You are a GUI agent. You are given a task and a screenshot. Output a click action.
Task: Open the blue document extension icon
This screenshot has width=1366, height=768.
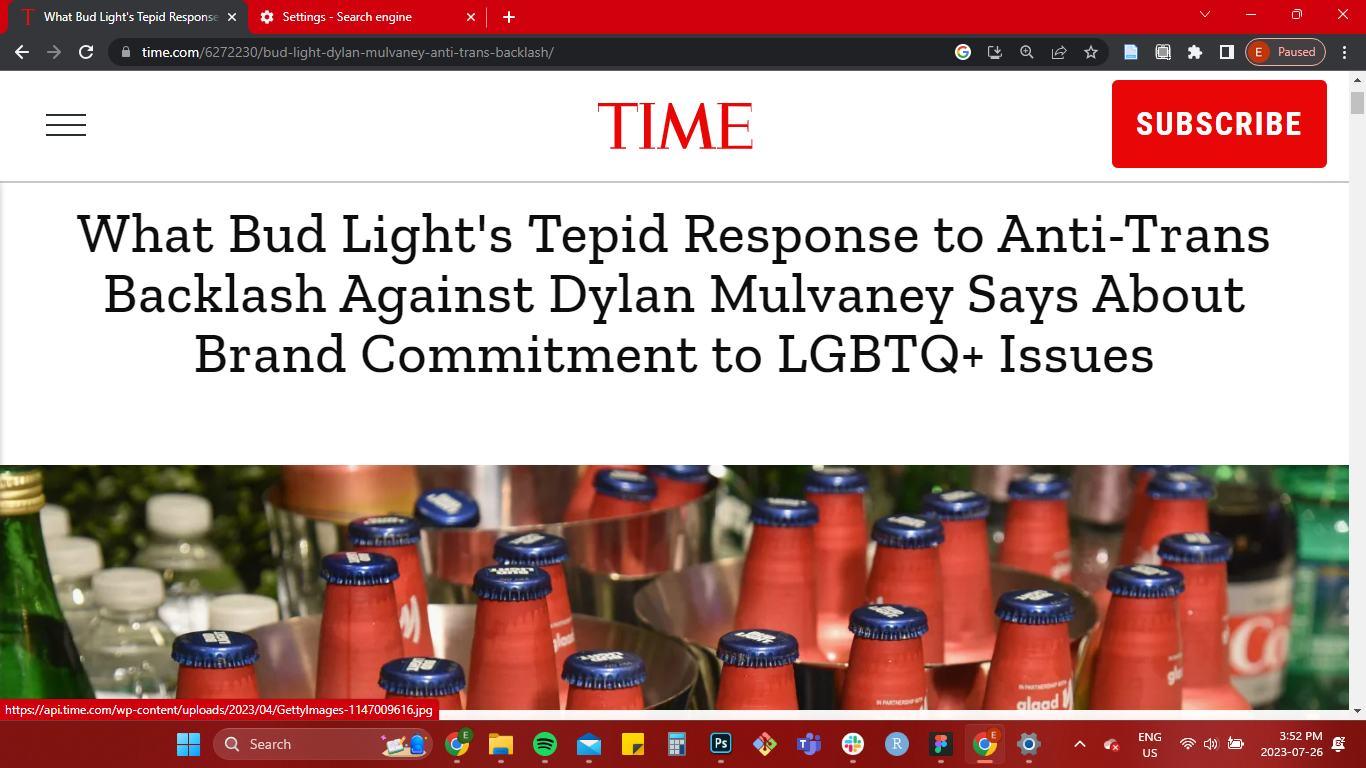pyautogui.click(x=1131, y=52)
